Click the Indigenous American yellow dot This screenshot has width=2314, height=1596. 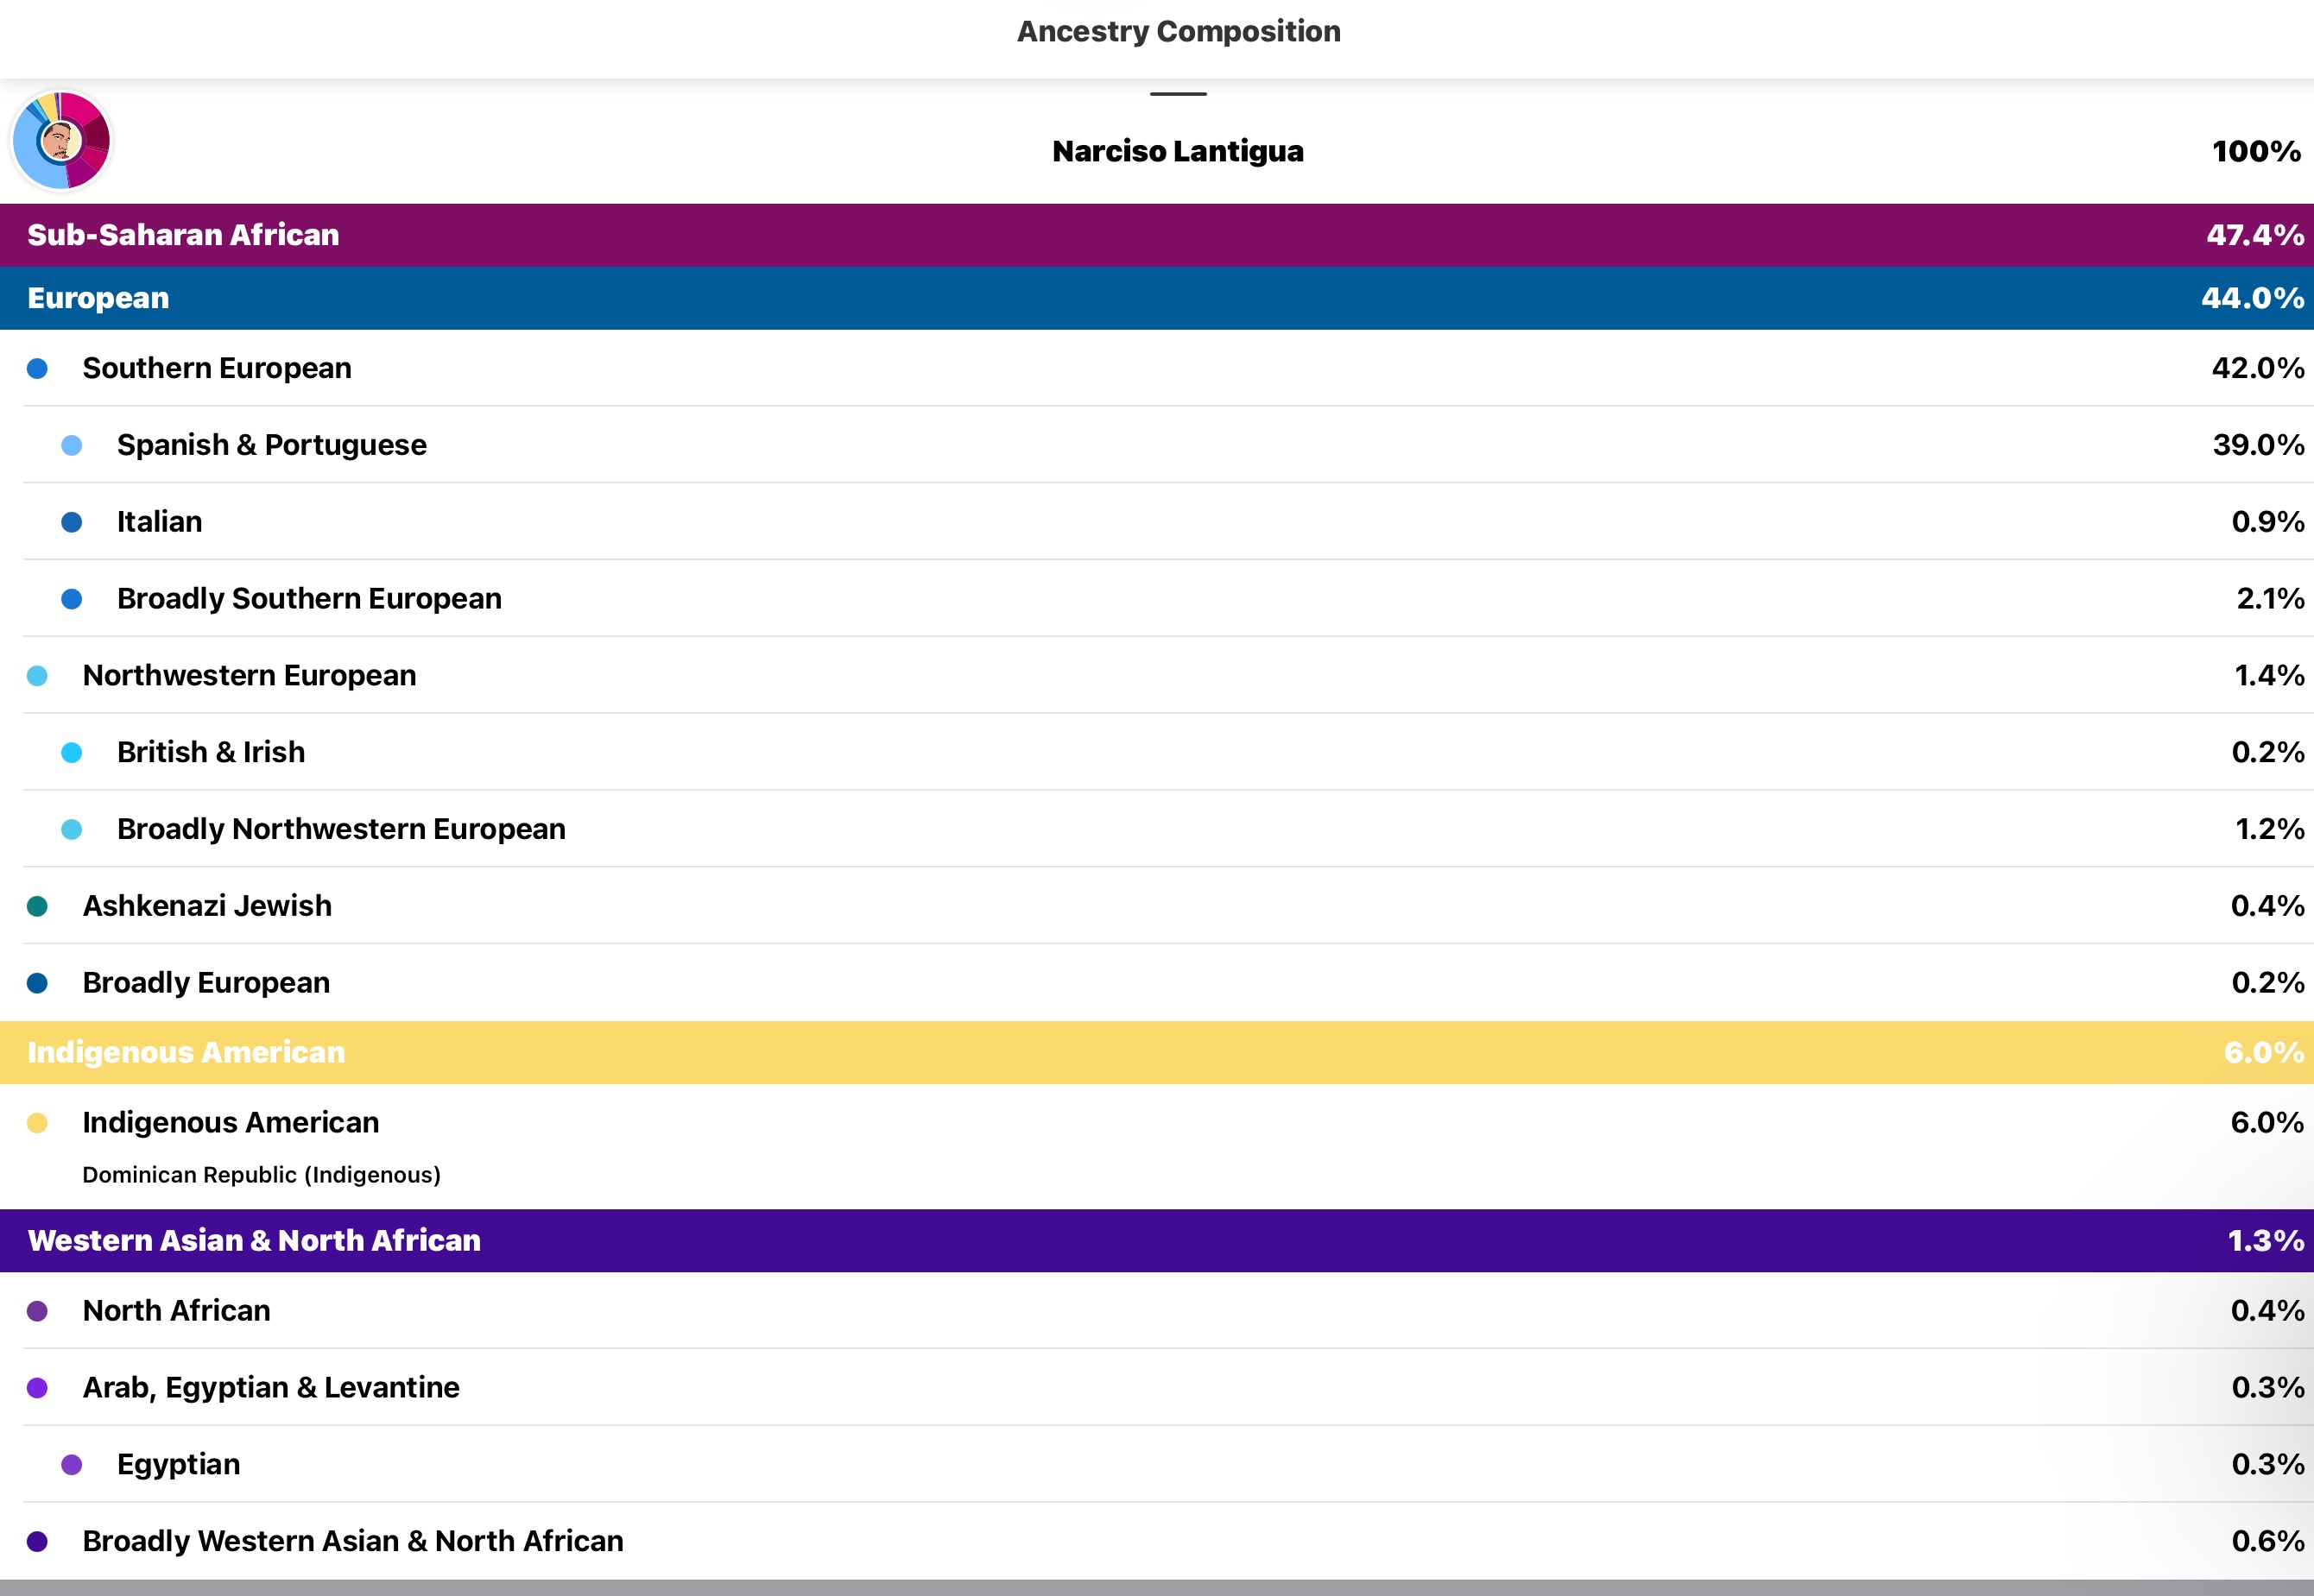click(x=37, y=1123)
